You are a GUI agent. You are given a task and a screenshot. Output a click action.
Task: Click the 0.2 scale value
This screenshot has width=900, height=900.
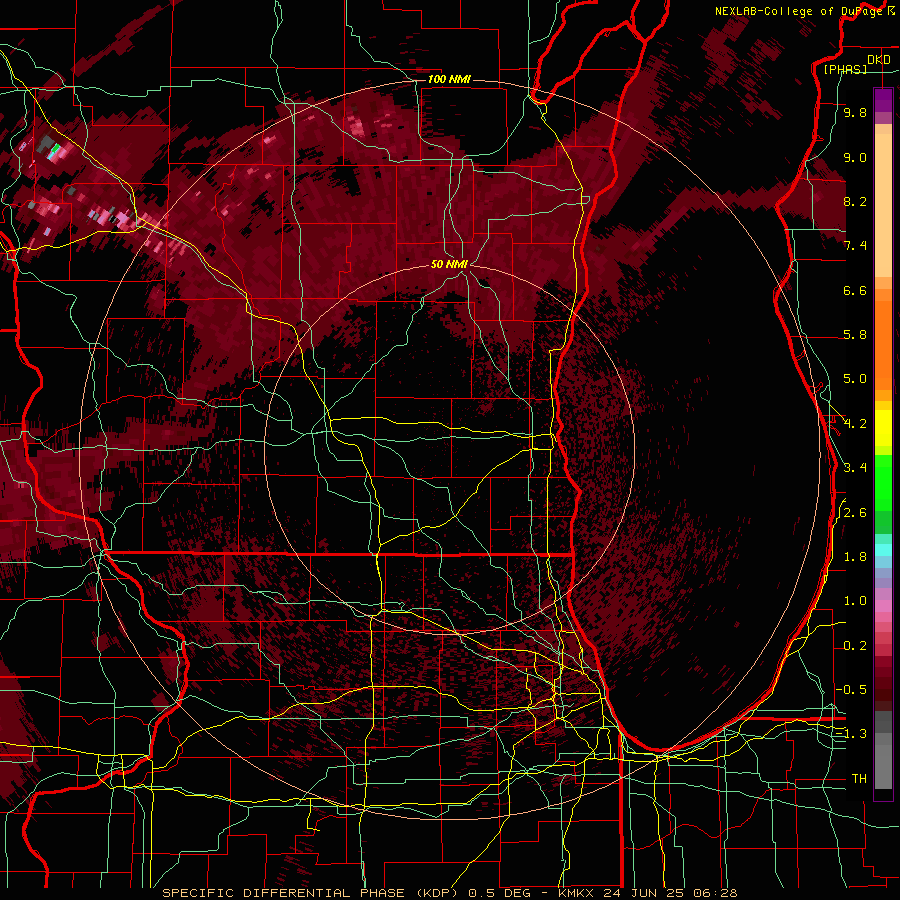point(855,646)
